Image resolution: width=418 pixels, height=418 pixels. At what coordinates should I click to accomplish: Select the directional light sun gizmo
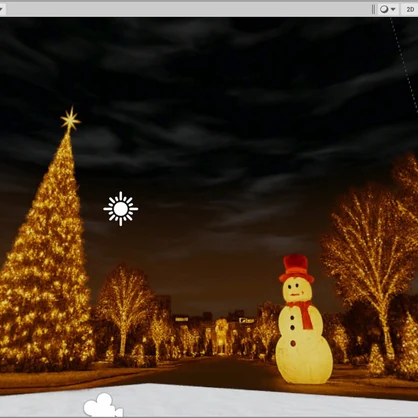[x=121, y=209]
